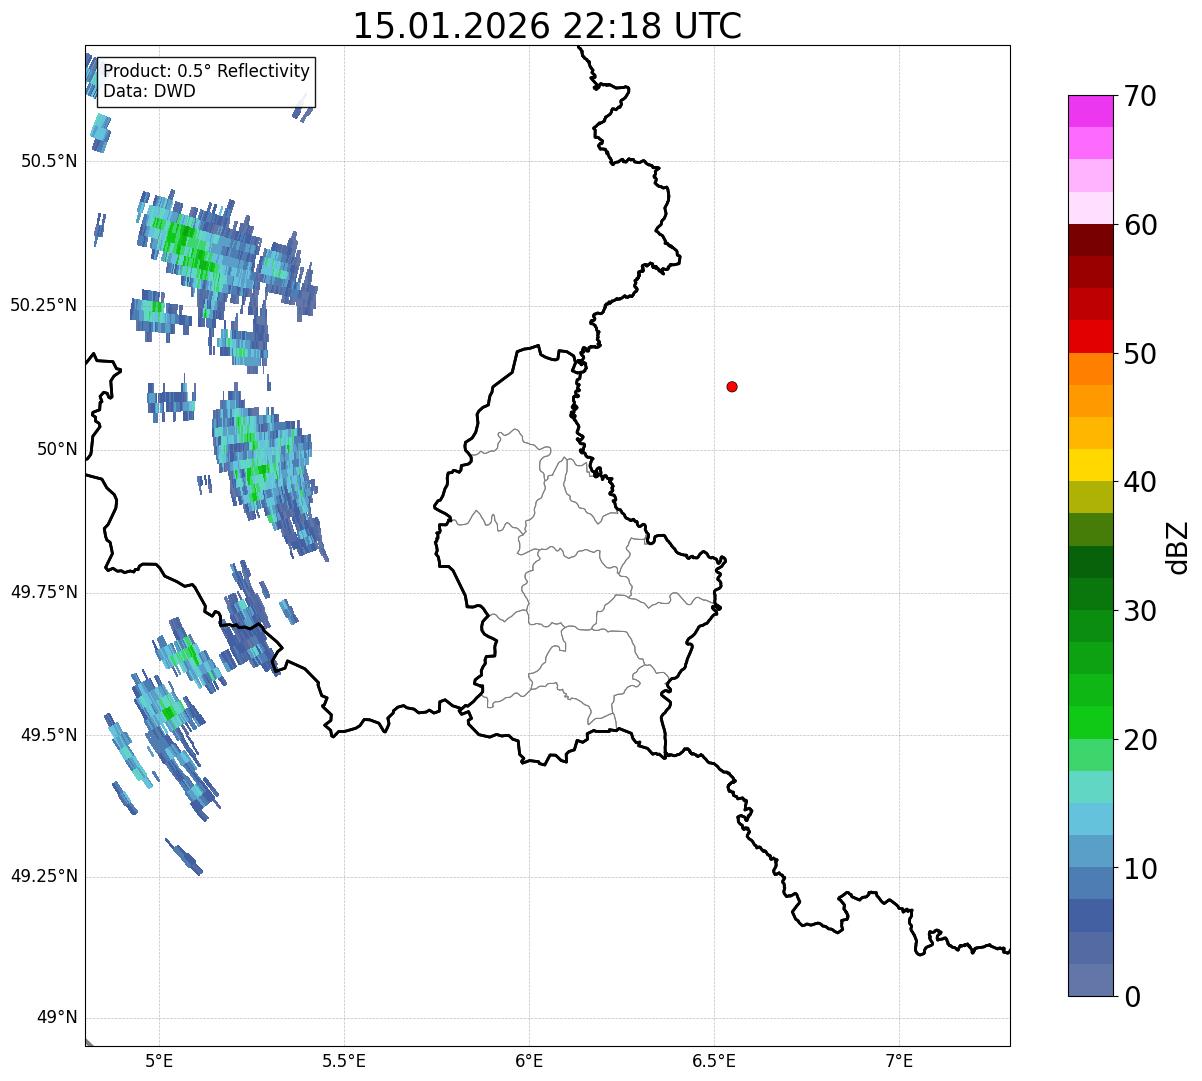Pick the orange swatch just below 50
Image resolution: width=1202 pixels, height=1081 pixels.
(x=1090, y=369)
